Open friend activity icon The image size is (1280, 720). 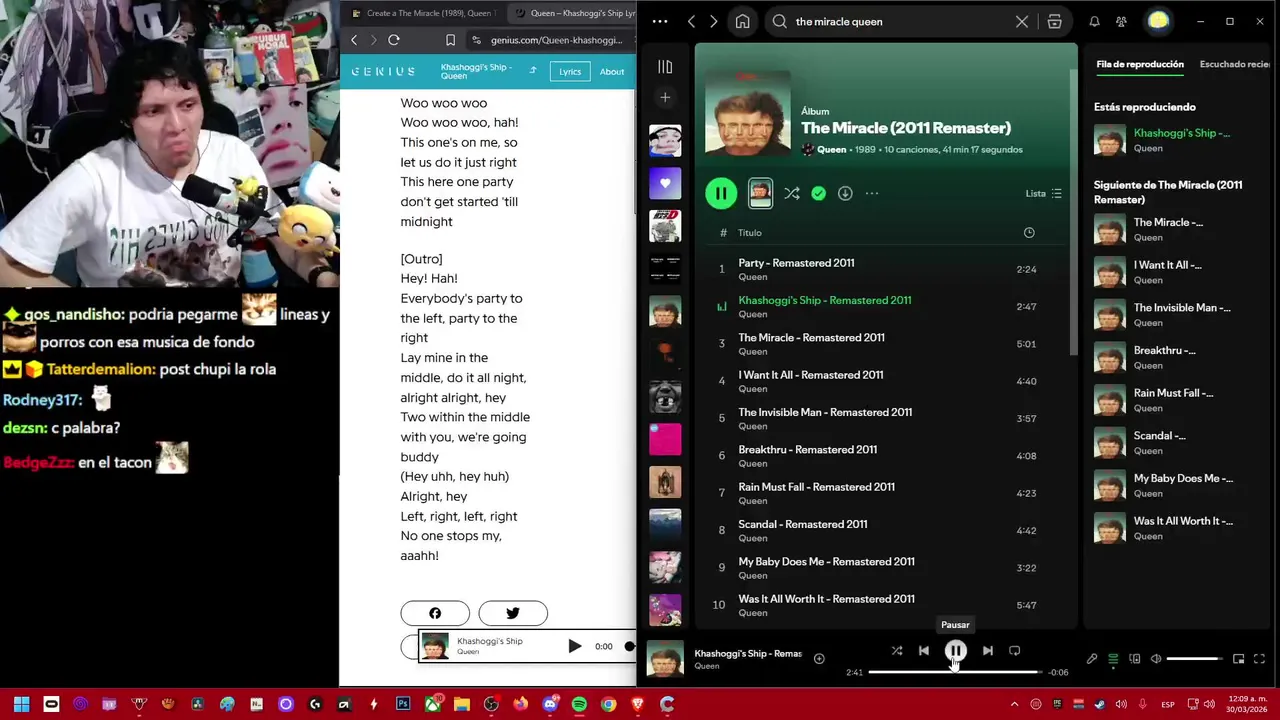click(x=1121, y=21)
